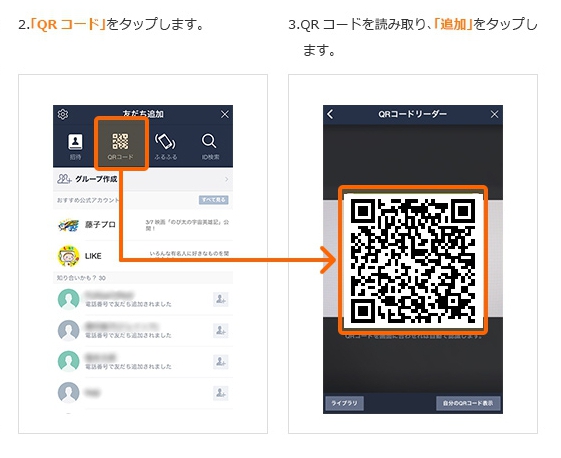Image resolution: width=561 pixels, height=458 pixels.
Task: Go back from QRコードリーダー screen
Action: pos(330,114)
